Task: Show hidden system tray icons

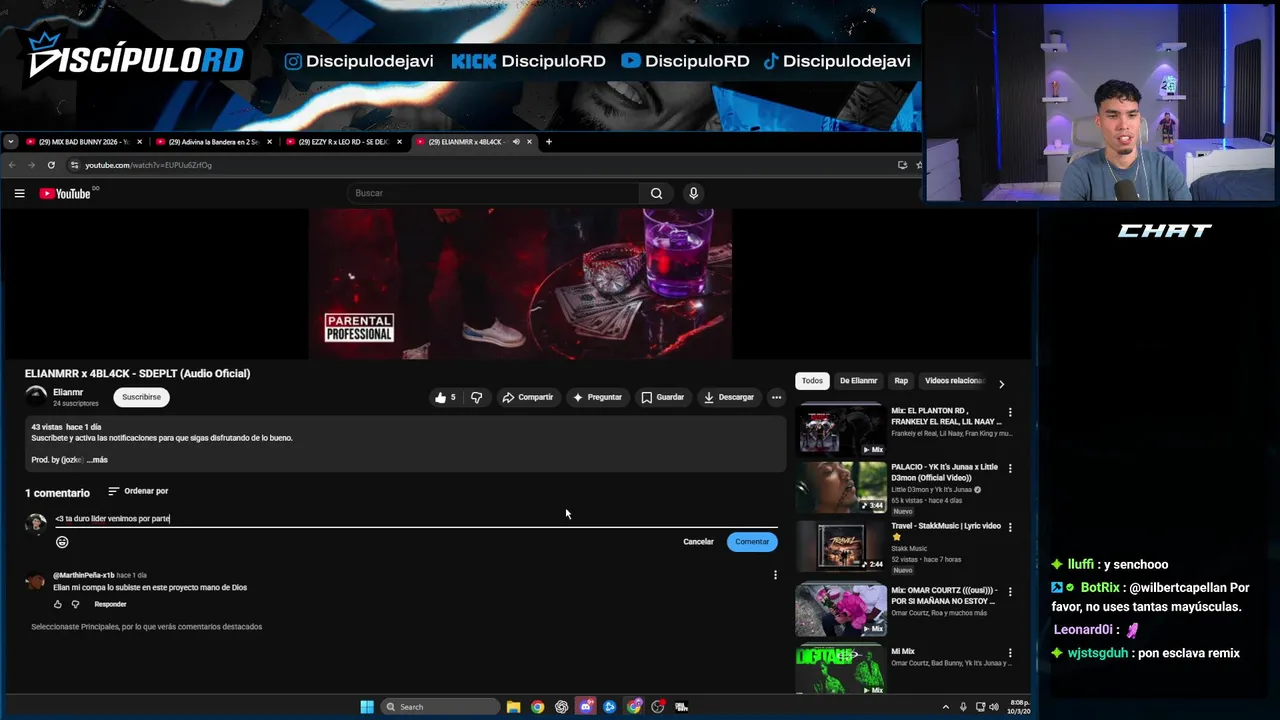Action: (946, 707)
